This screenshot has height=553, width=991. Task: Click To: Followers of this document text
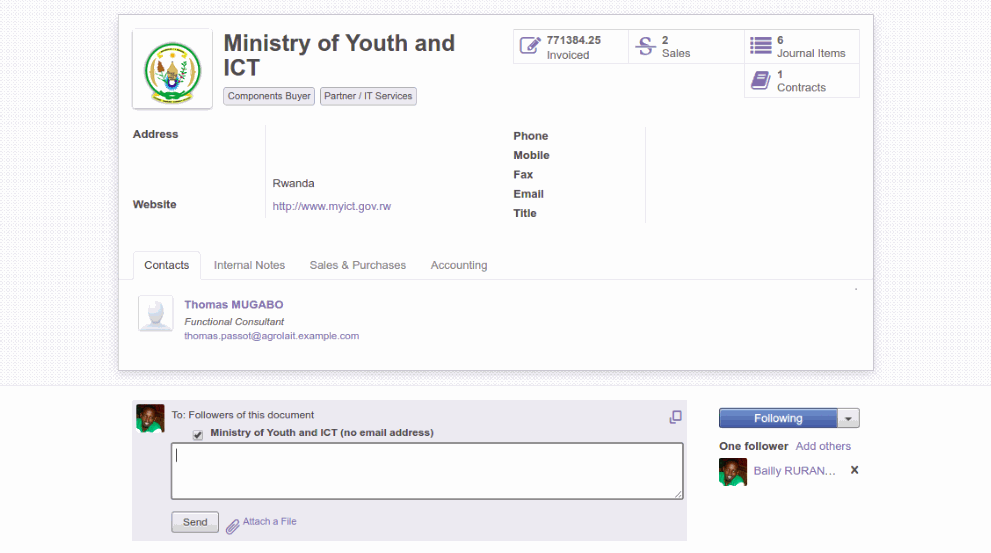243,415
